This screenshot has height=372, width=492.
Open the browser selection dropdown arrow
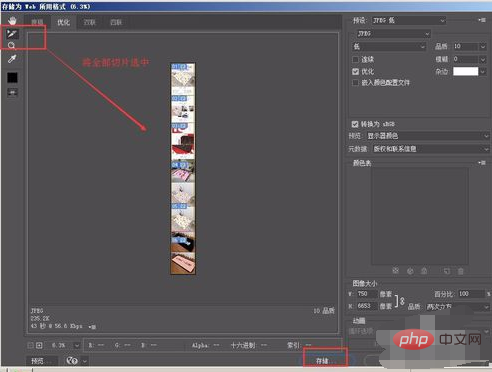pos(85,361)
